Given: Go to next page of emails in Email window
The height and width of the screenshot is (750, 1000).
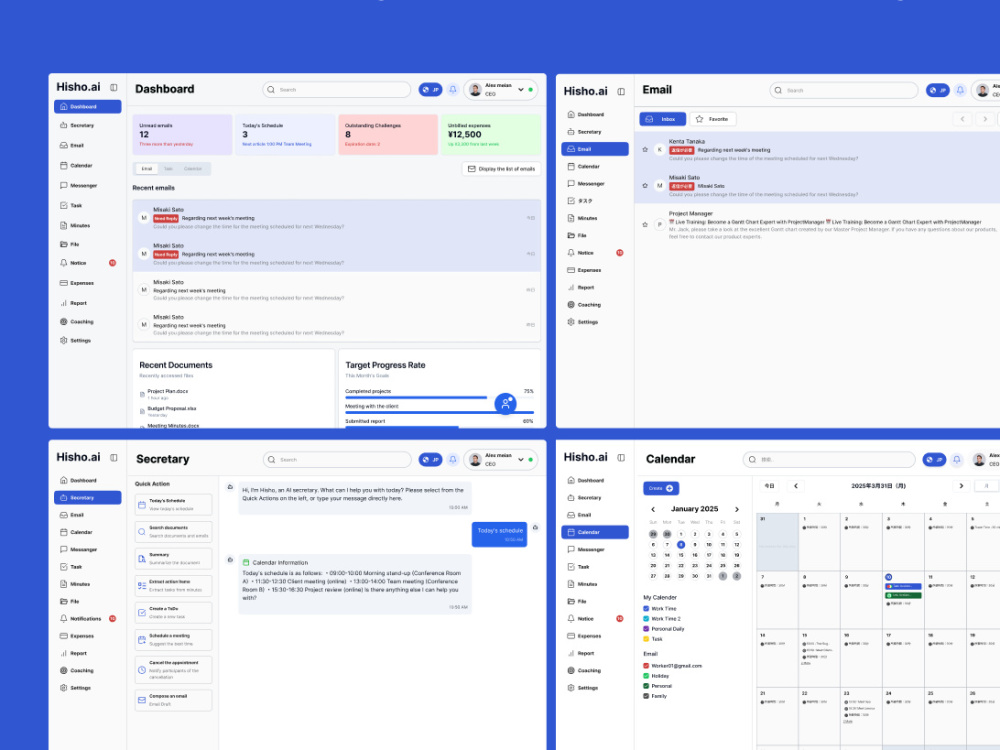Looking at the screenshot, I should (x=985, y=119).
